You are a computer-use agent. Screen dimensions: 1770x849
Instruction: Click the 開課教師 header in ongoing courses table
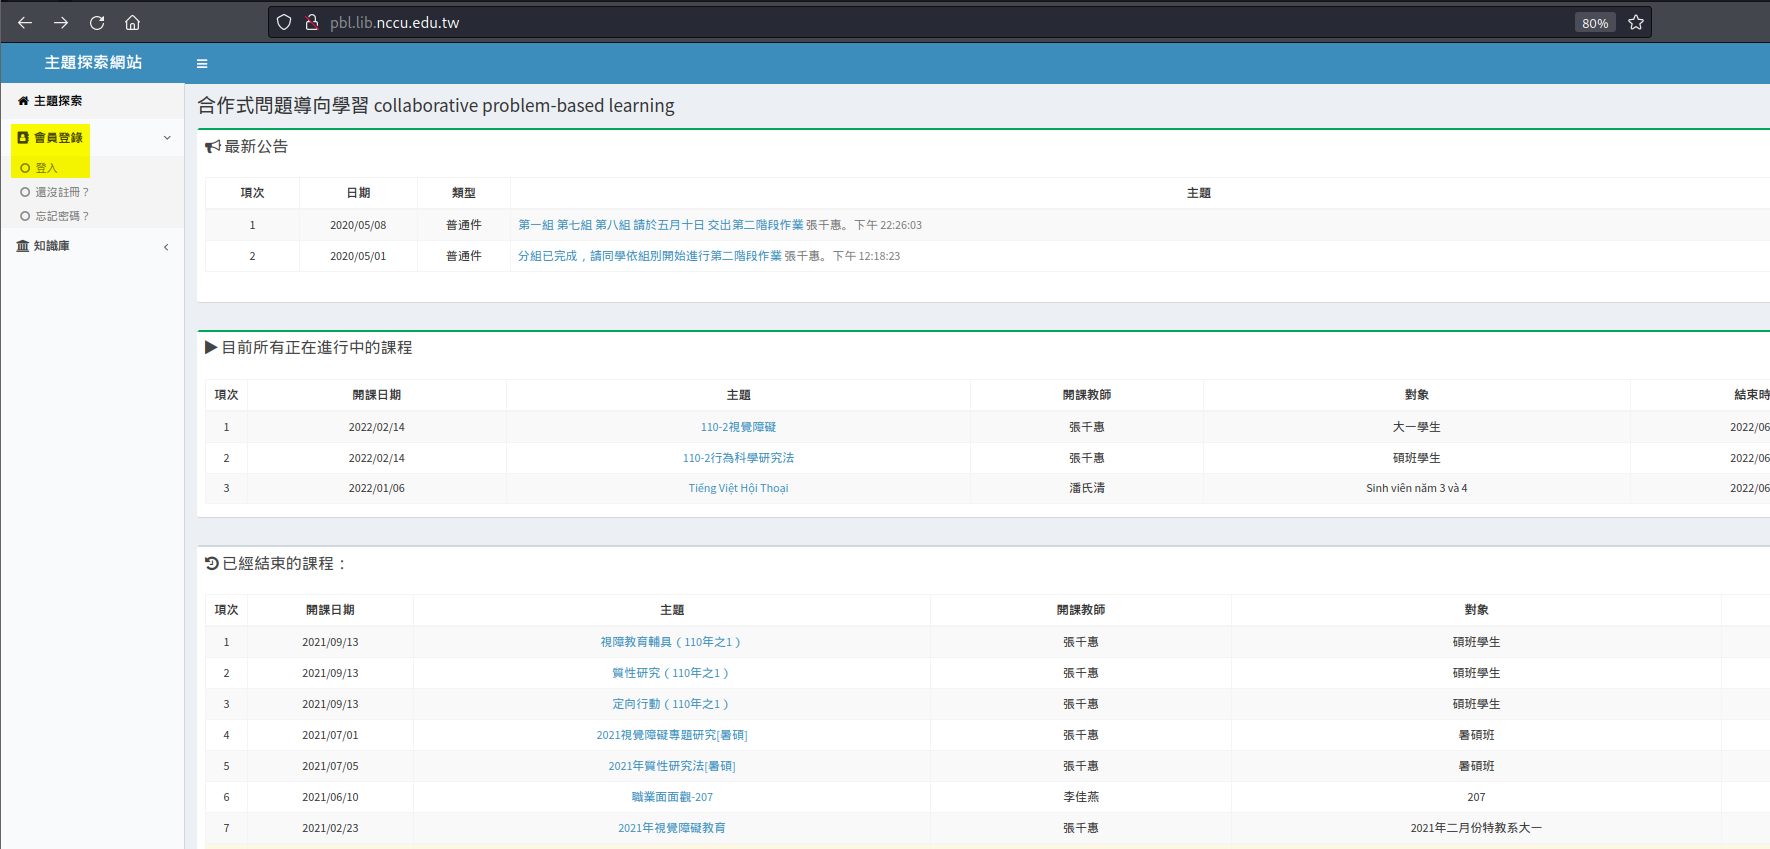1087,395
